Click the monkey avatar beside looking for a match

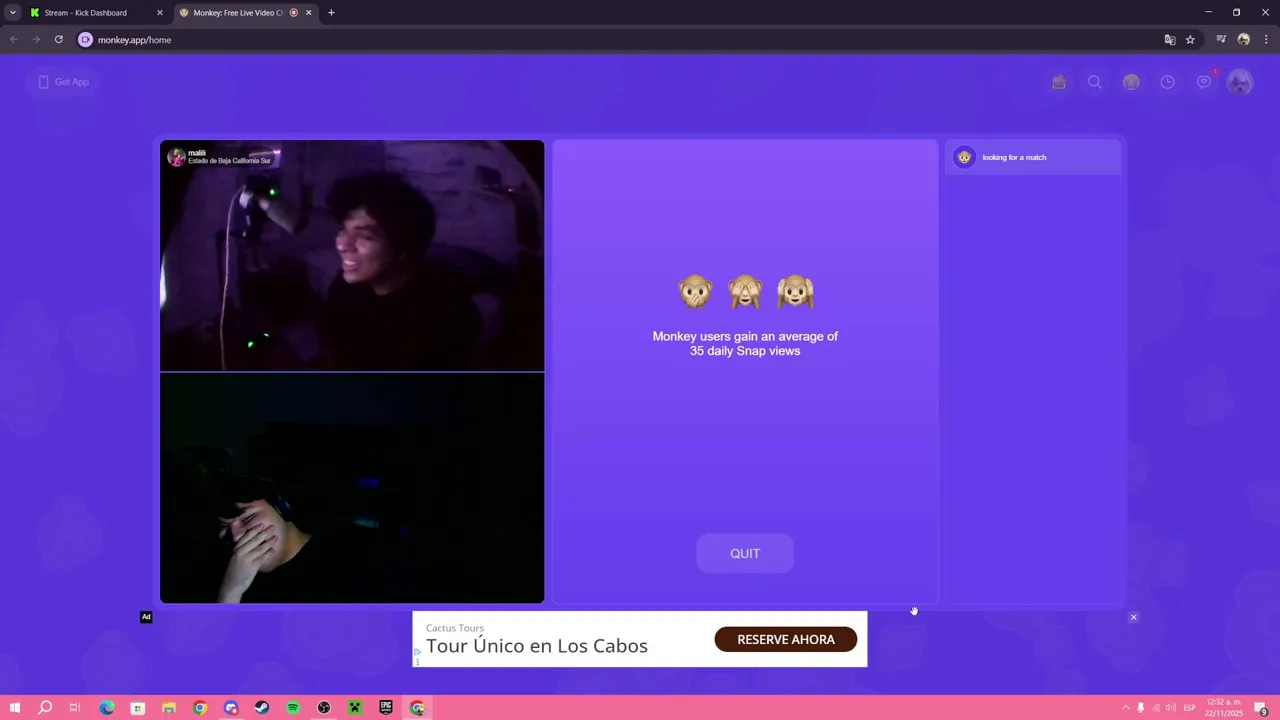click(964, 157)
